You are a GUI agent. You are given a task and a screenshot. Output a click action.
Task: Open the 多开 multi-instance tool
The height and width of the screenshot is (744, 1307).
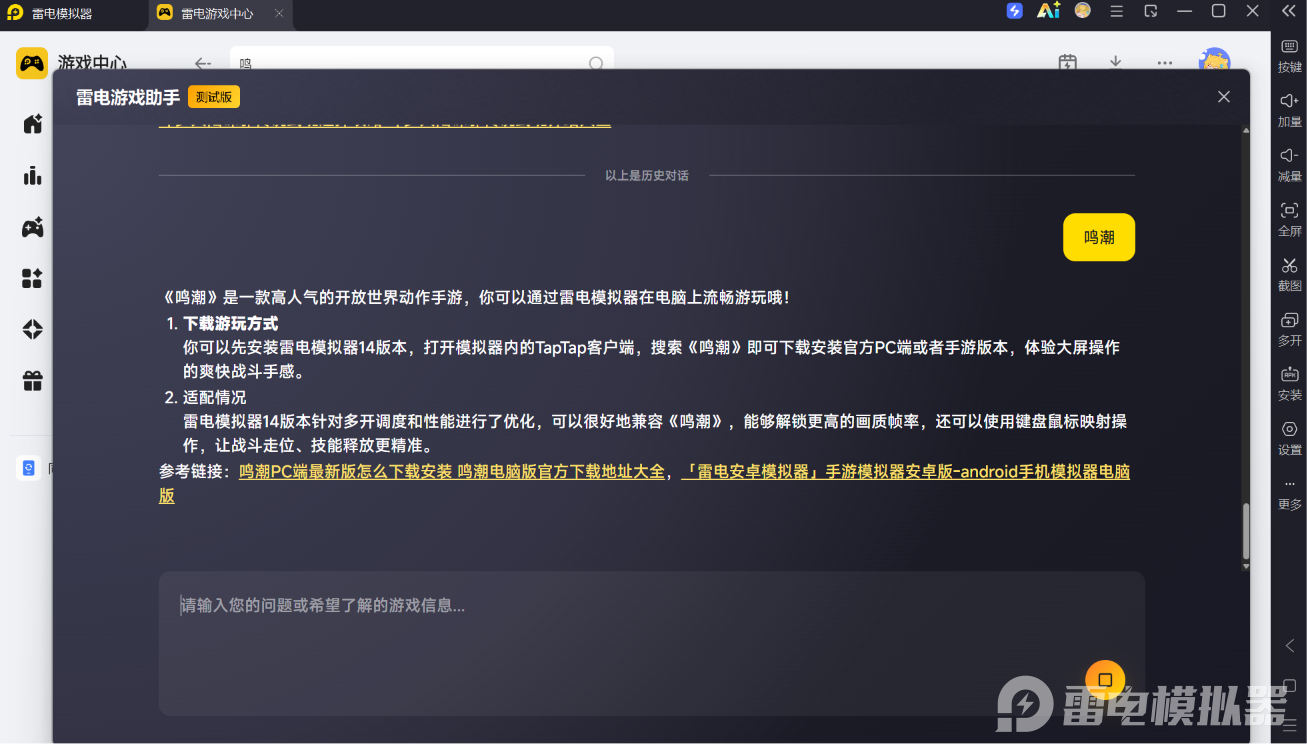pos(1289,329)
